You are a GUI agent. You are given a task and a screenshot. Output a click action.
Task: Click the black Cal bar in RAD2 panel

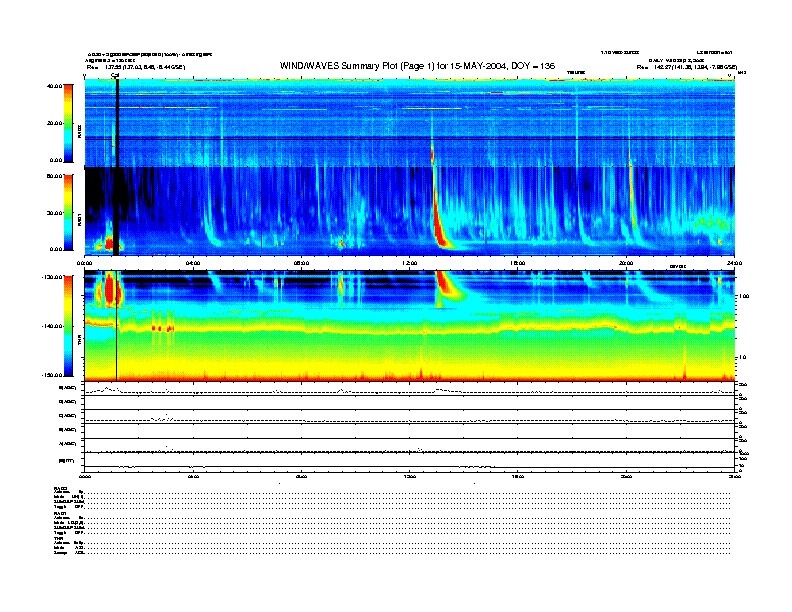pyautogui.click(x=117, y=120)
